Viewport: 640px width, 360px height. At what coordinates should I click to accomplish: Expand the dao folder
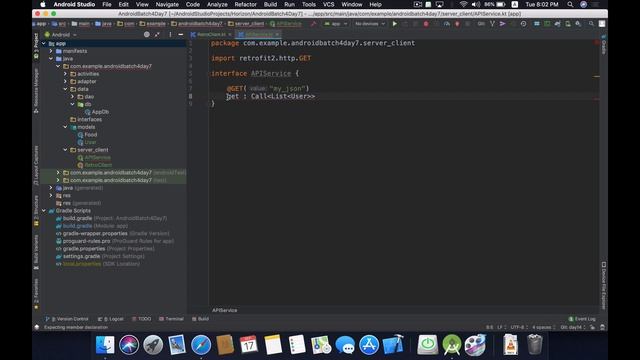[73, 97]
